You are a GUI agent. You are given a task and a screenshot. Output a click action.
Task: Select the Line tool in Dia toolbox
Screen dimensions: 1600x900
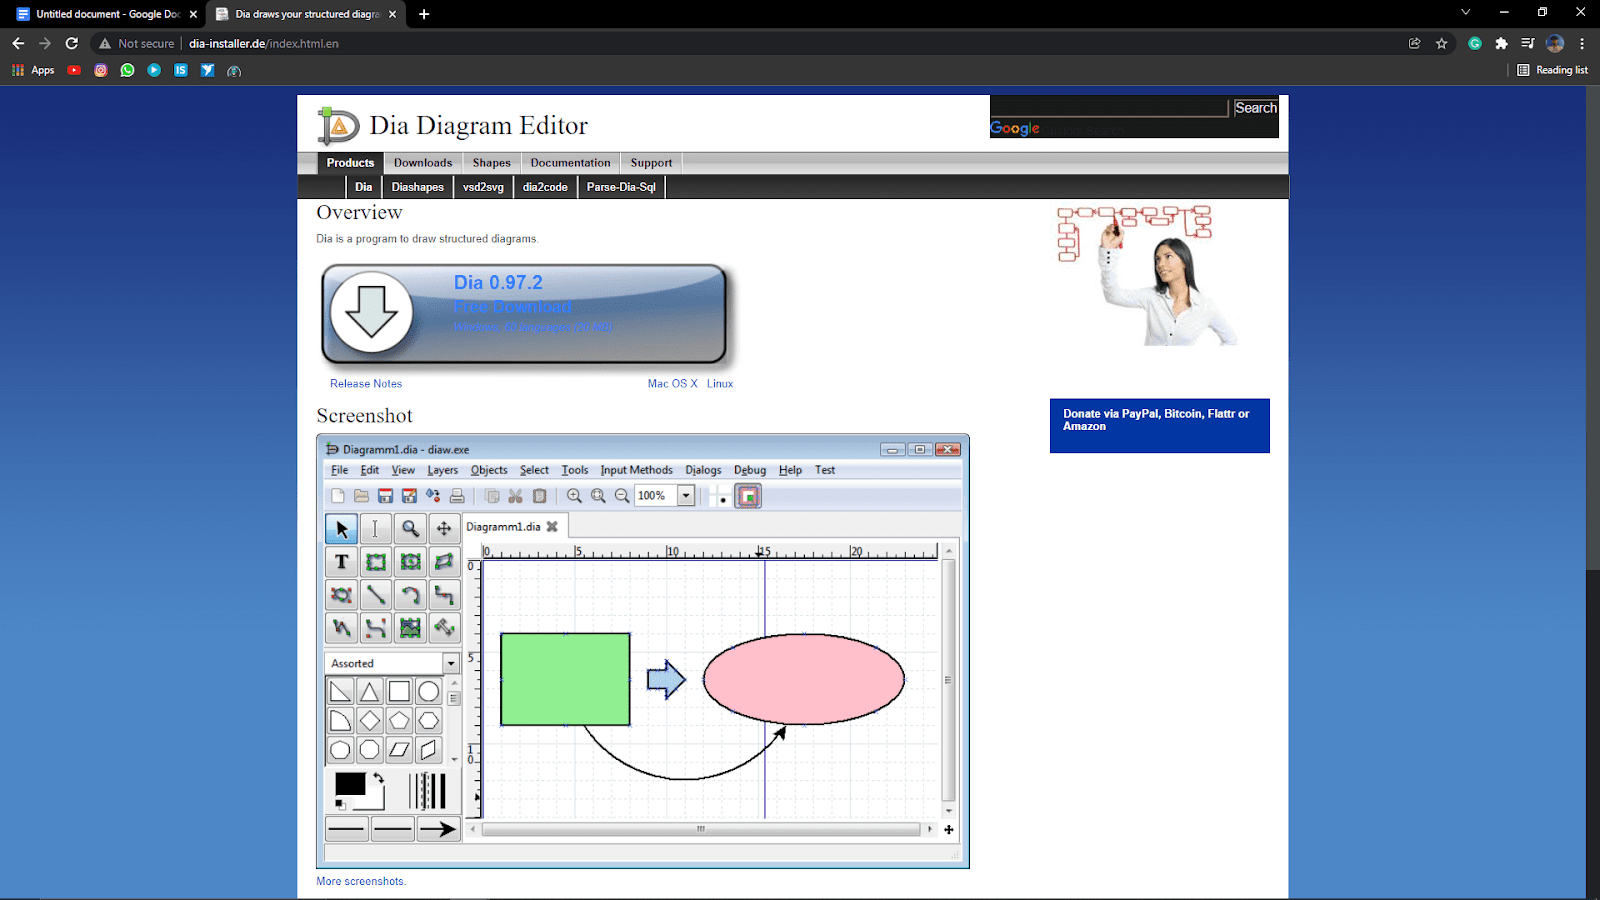tap(375, 596)
